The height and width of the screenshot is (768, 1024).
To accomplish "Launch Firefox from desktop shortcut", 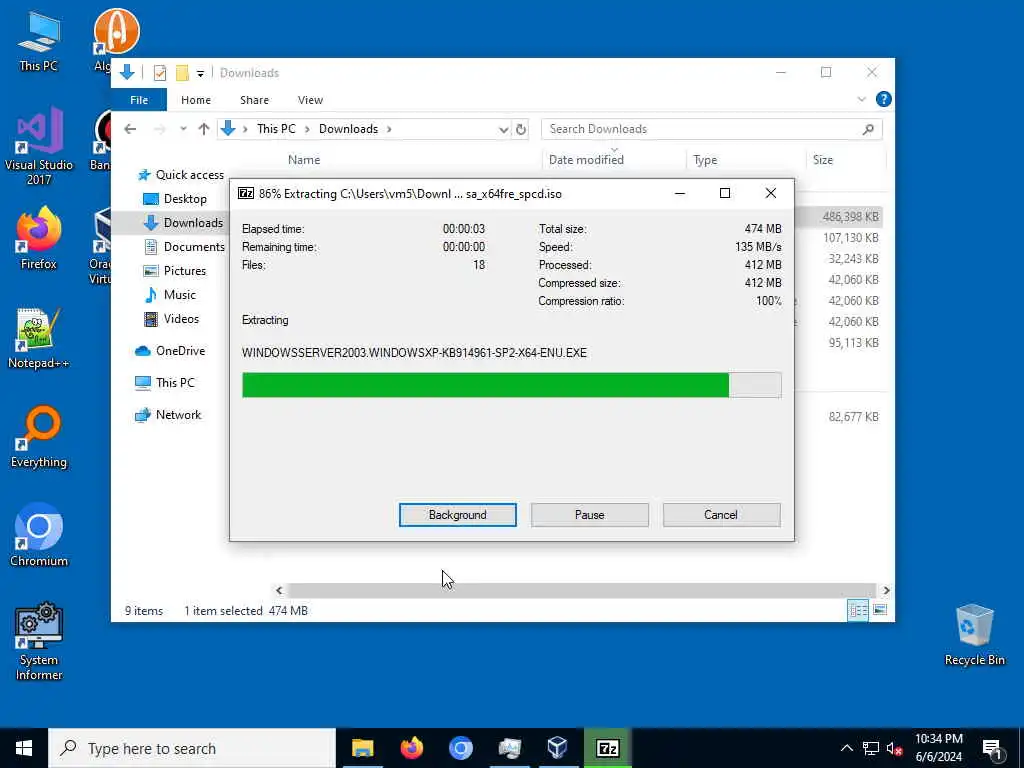I will (x=39, y=239).
